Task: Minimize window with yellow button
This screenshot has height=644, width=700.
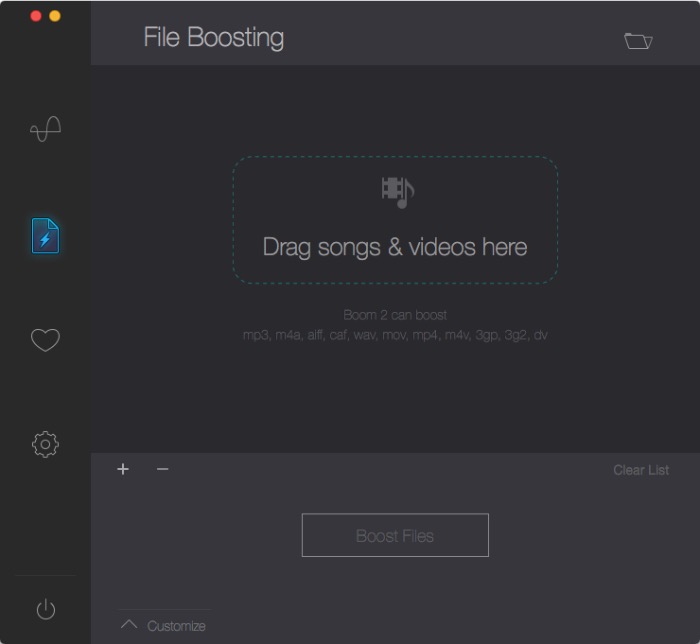Action: pos(55,16)
